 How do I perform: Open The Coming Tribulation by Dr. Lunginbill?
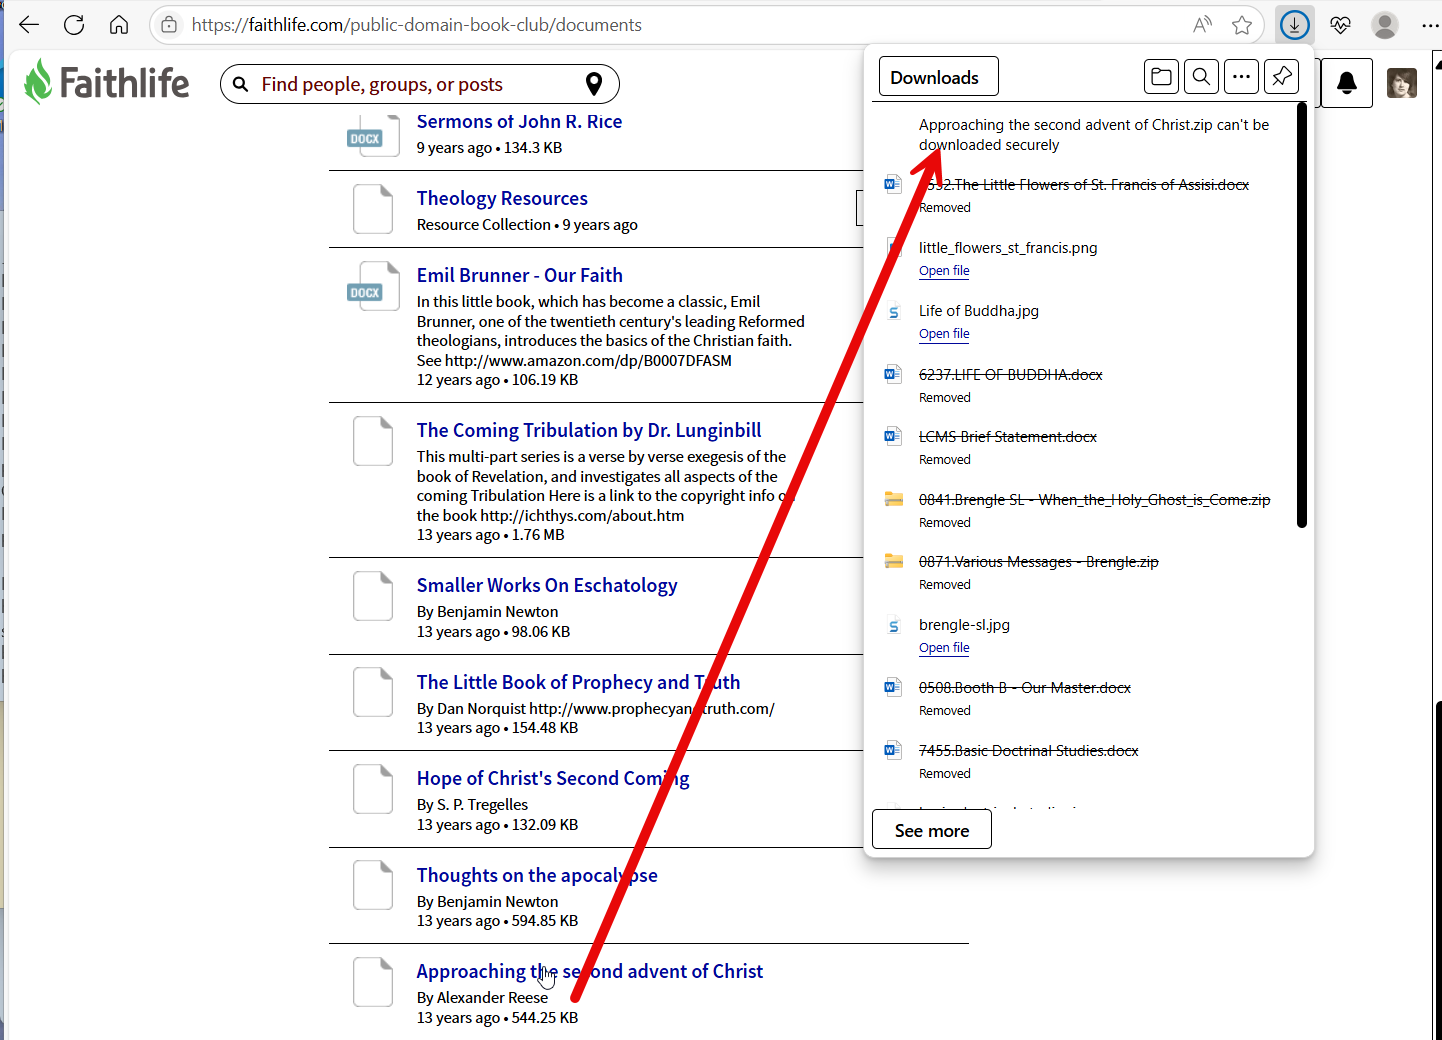[x=589, y=430]
